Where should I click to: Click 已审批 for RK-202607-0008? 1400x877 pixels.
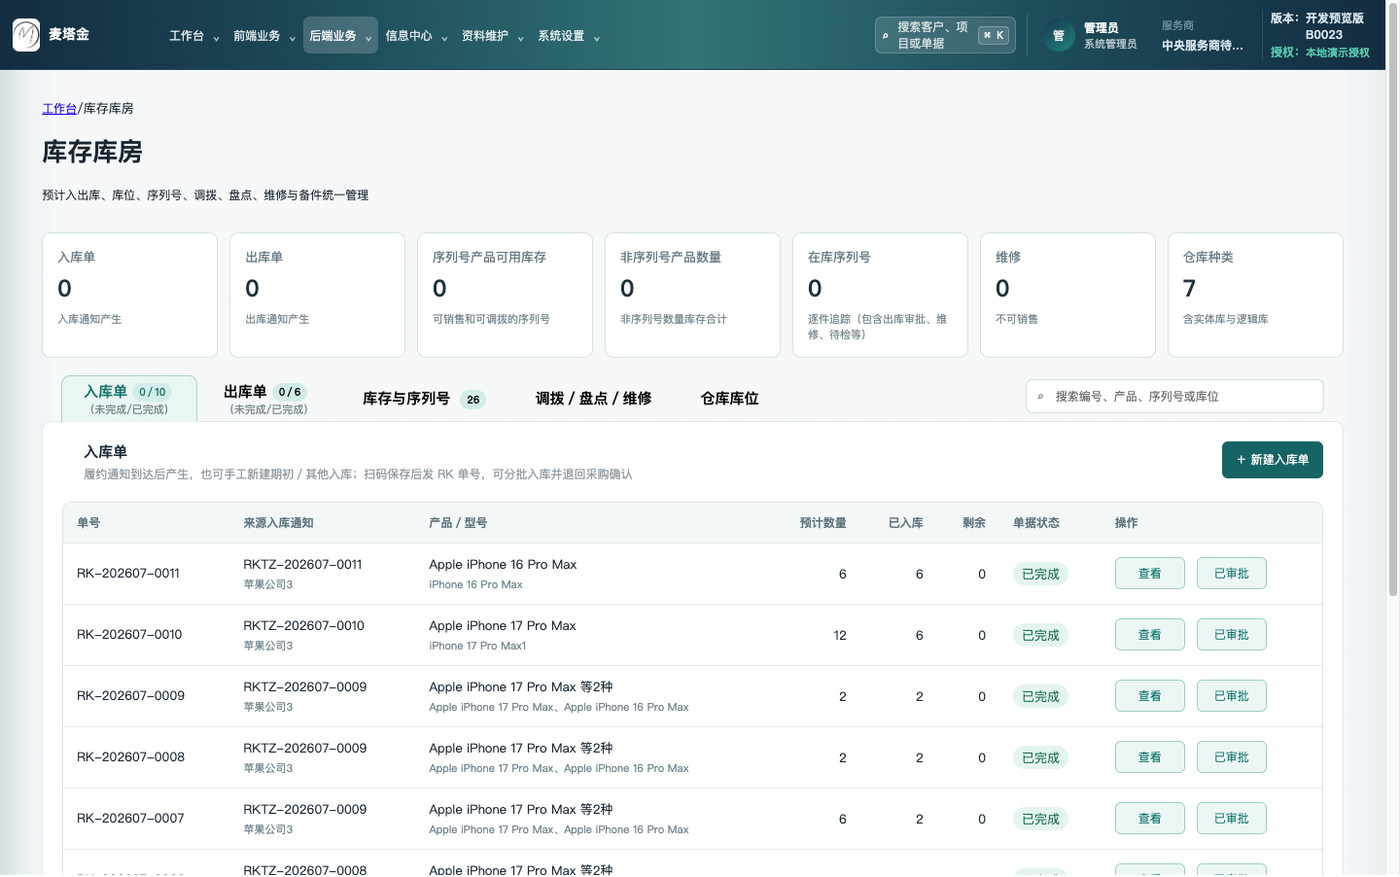1232,757
